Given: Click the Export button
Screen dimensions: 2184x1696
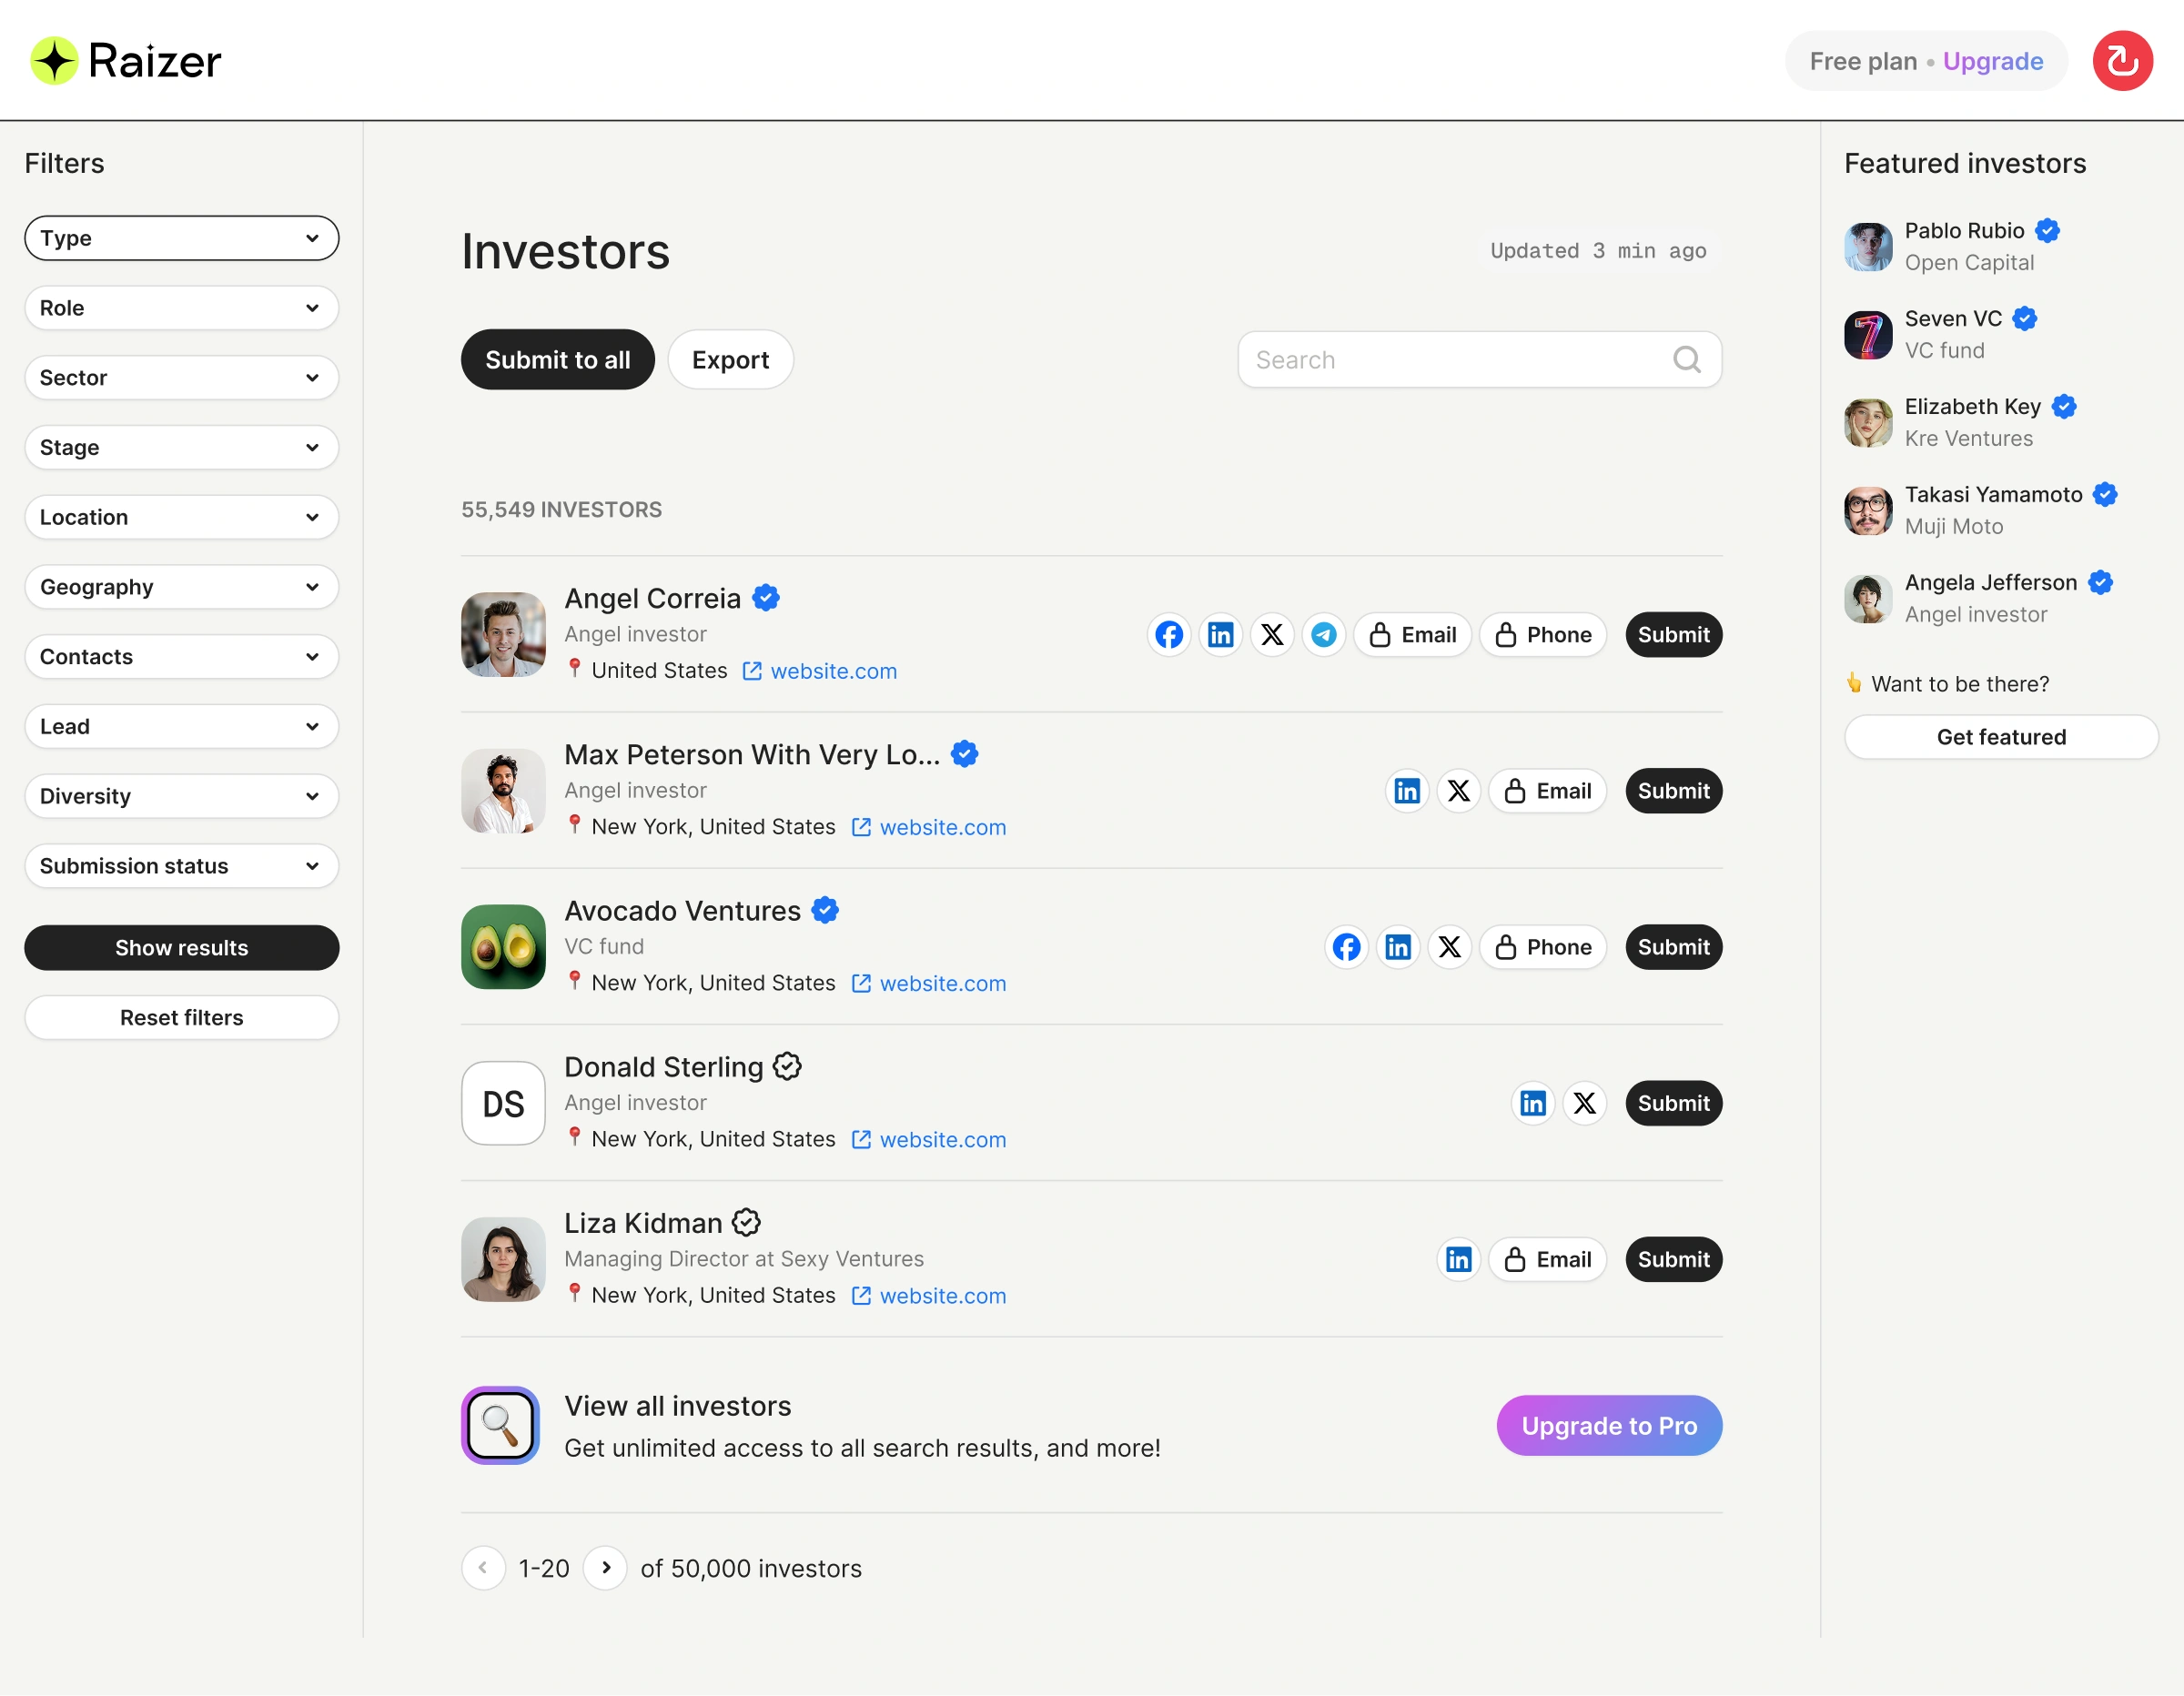Looking at the screenshot, I should [x=730, y=360].
